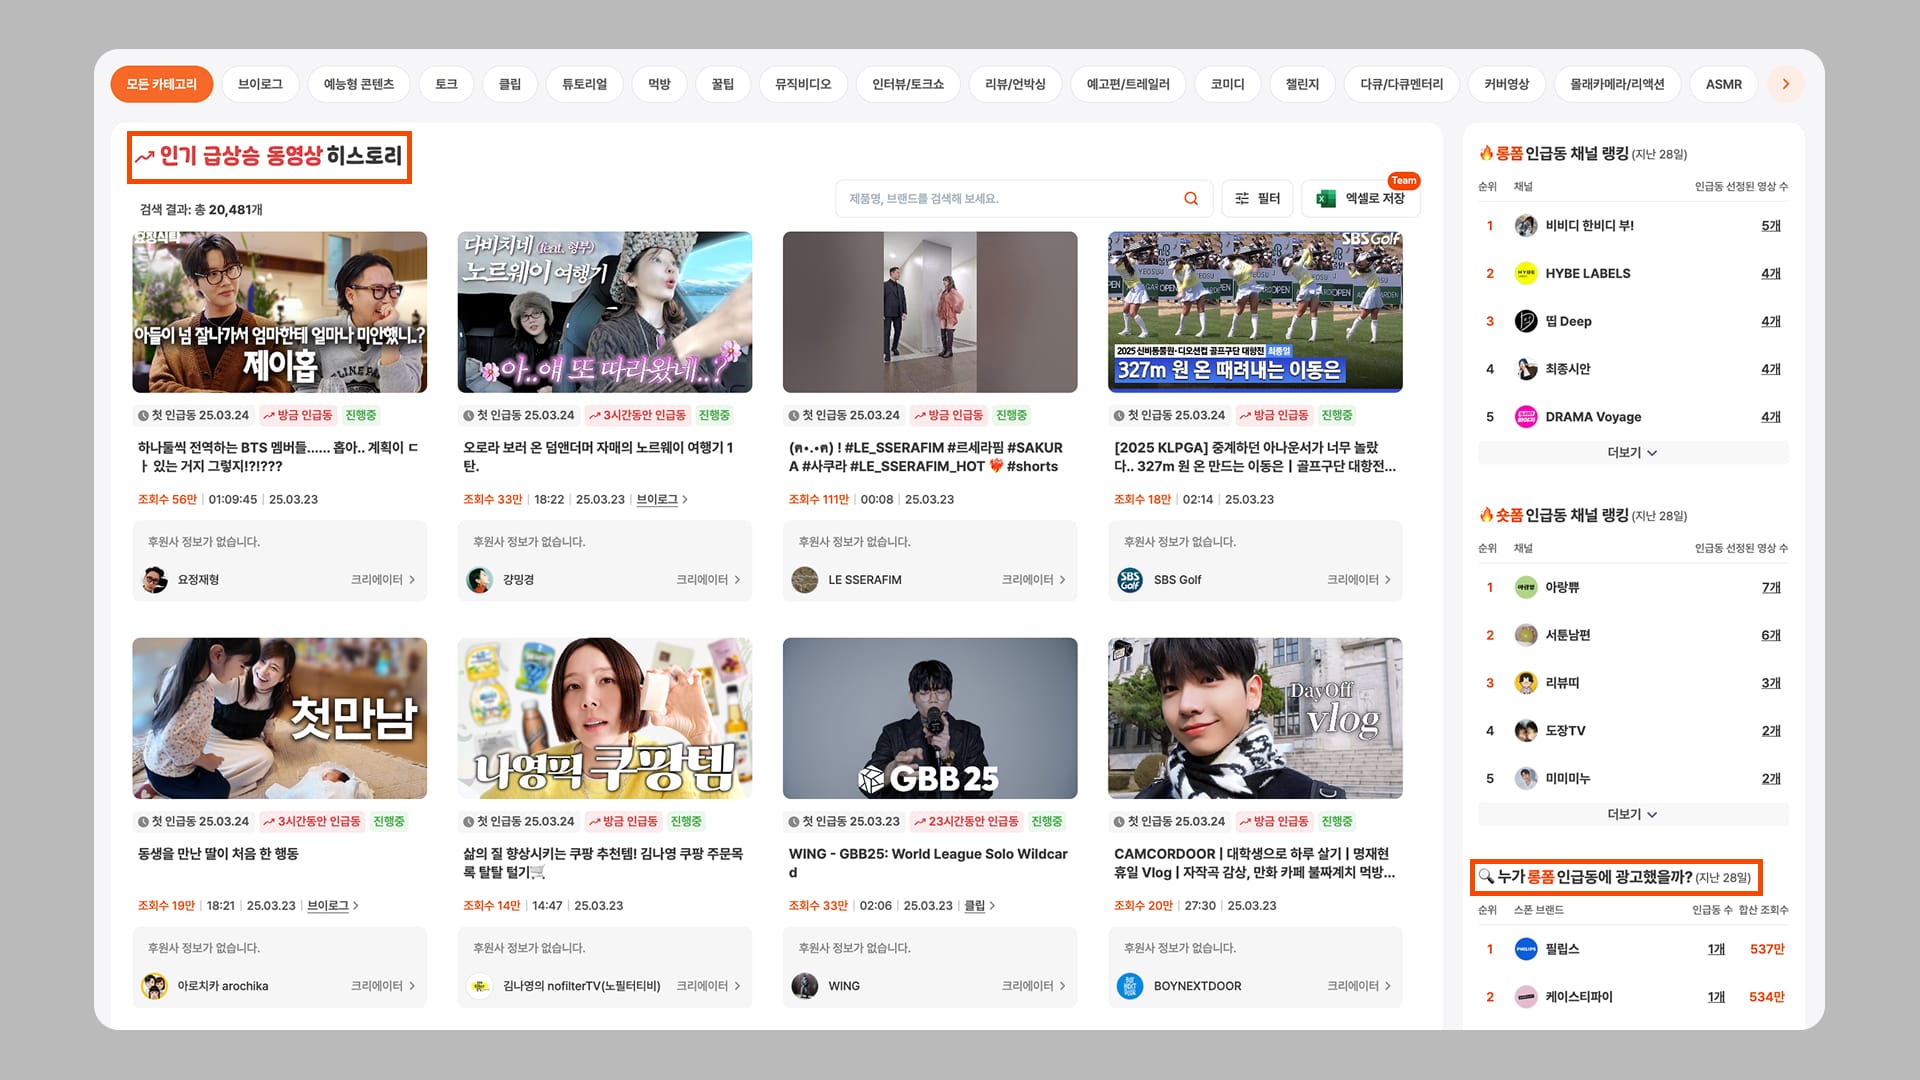Viewport: 1920px width, 1080px height.
Task: Expand 더보기 under the shortform channel ranking
Action: (1632, 814)
